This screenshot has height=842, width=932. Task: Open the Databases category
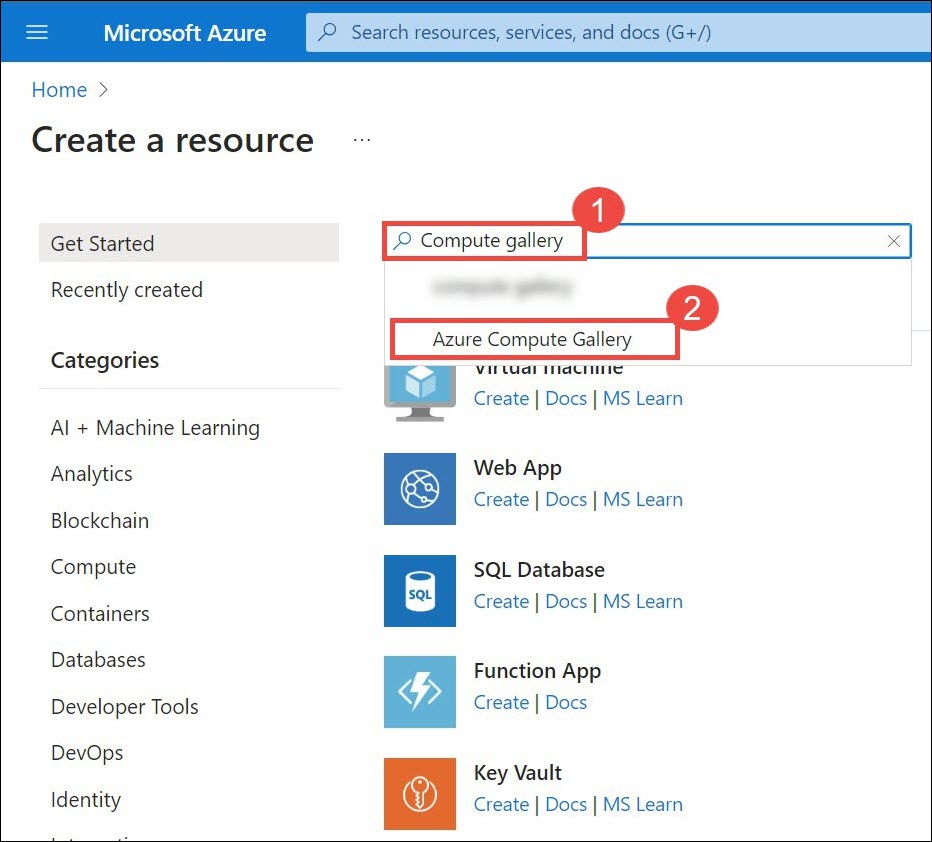98,660
